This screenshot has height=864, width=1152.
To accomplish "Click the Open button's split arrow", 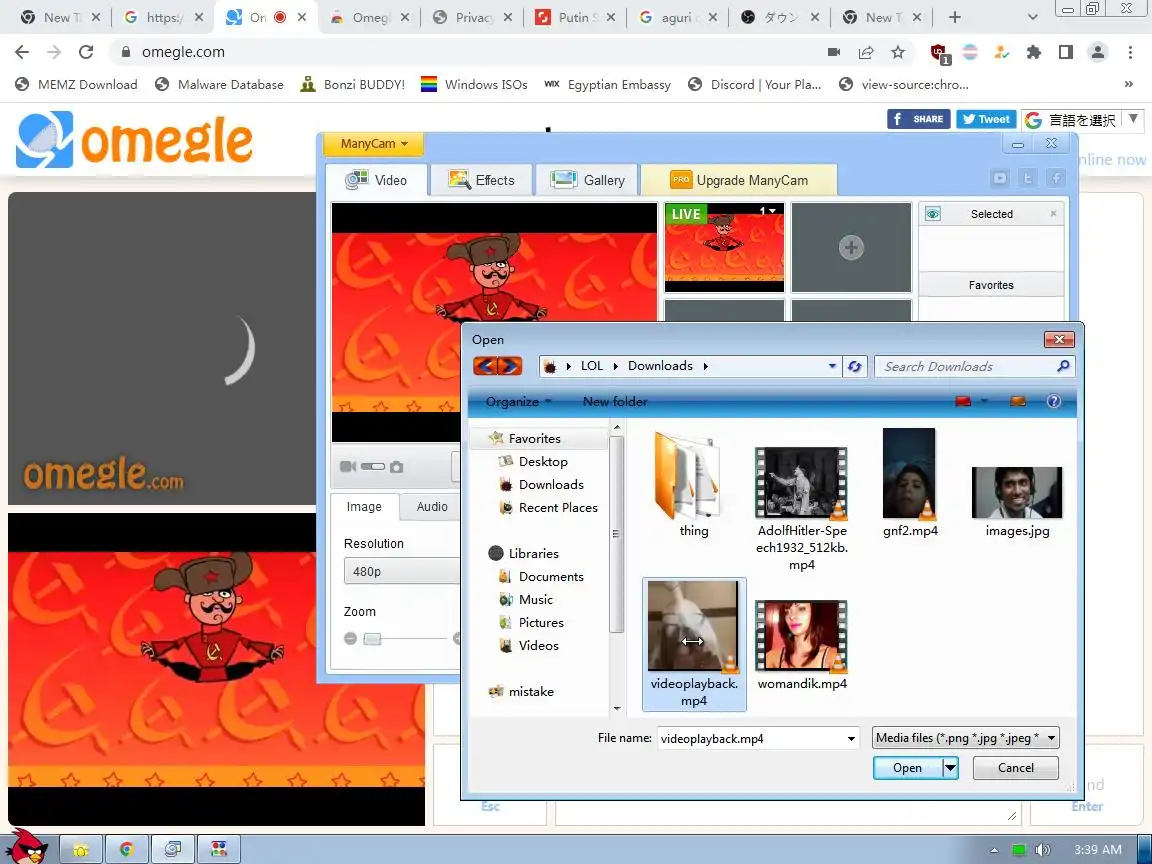I will pyautogui.click(x=950, y=768).
